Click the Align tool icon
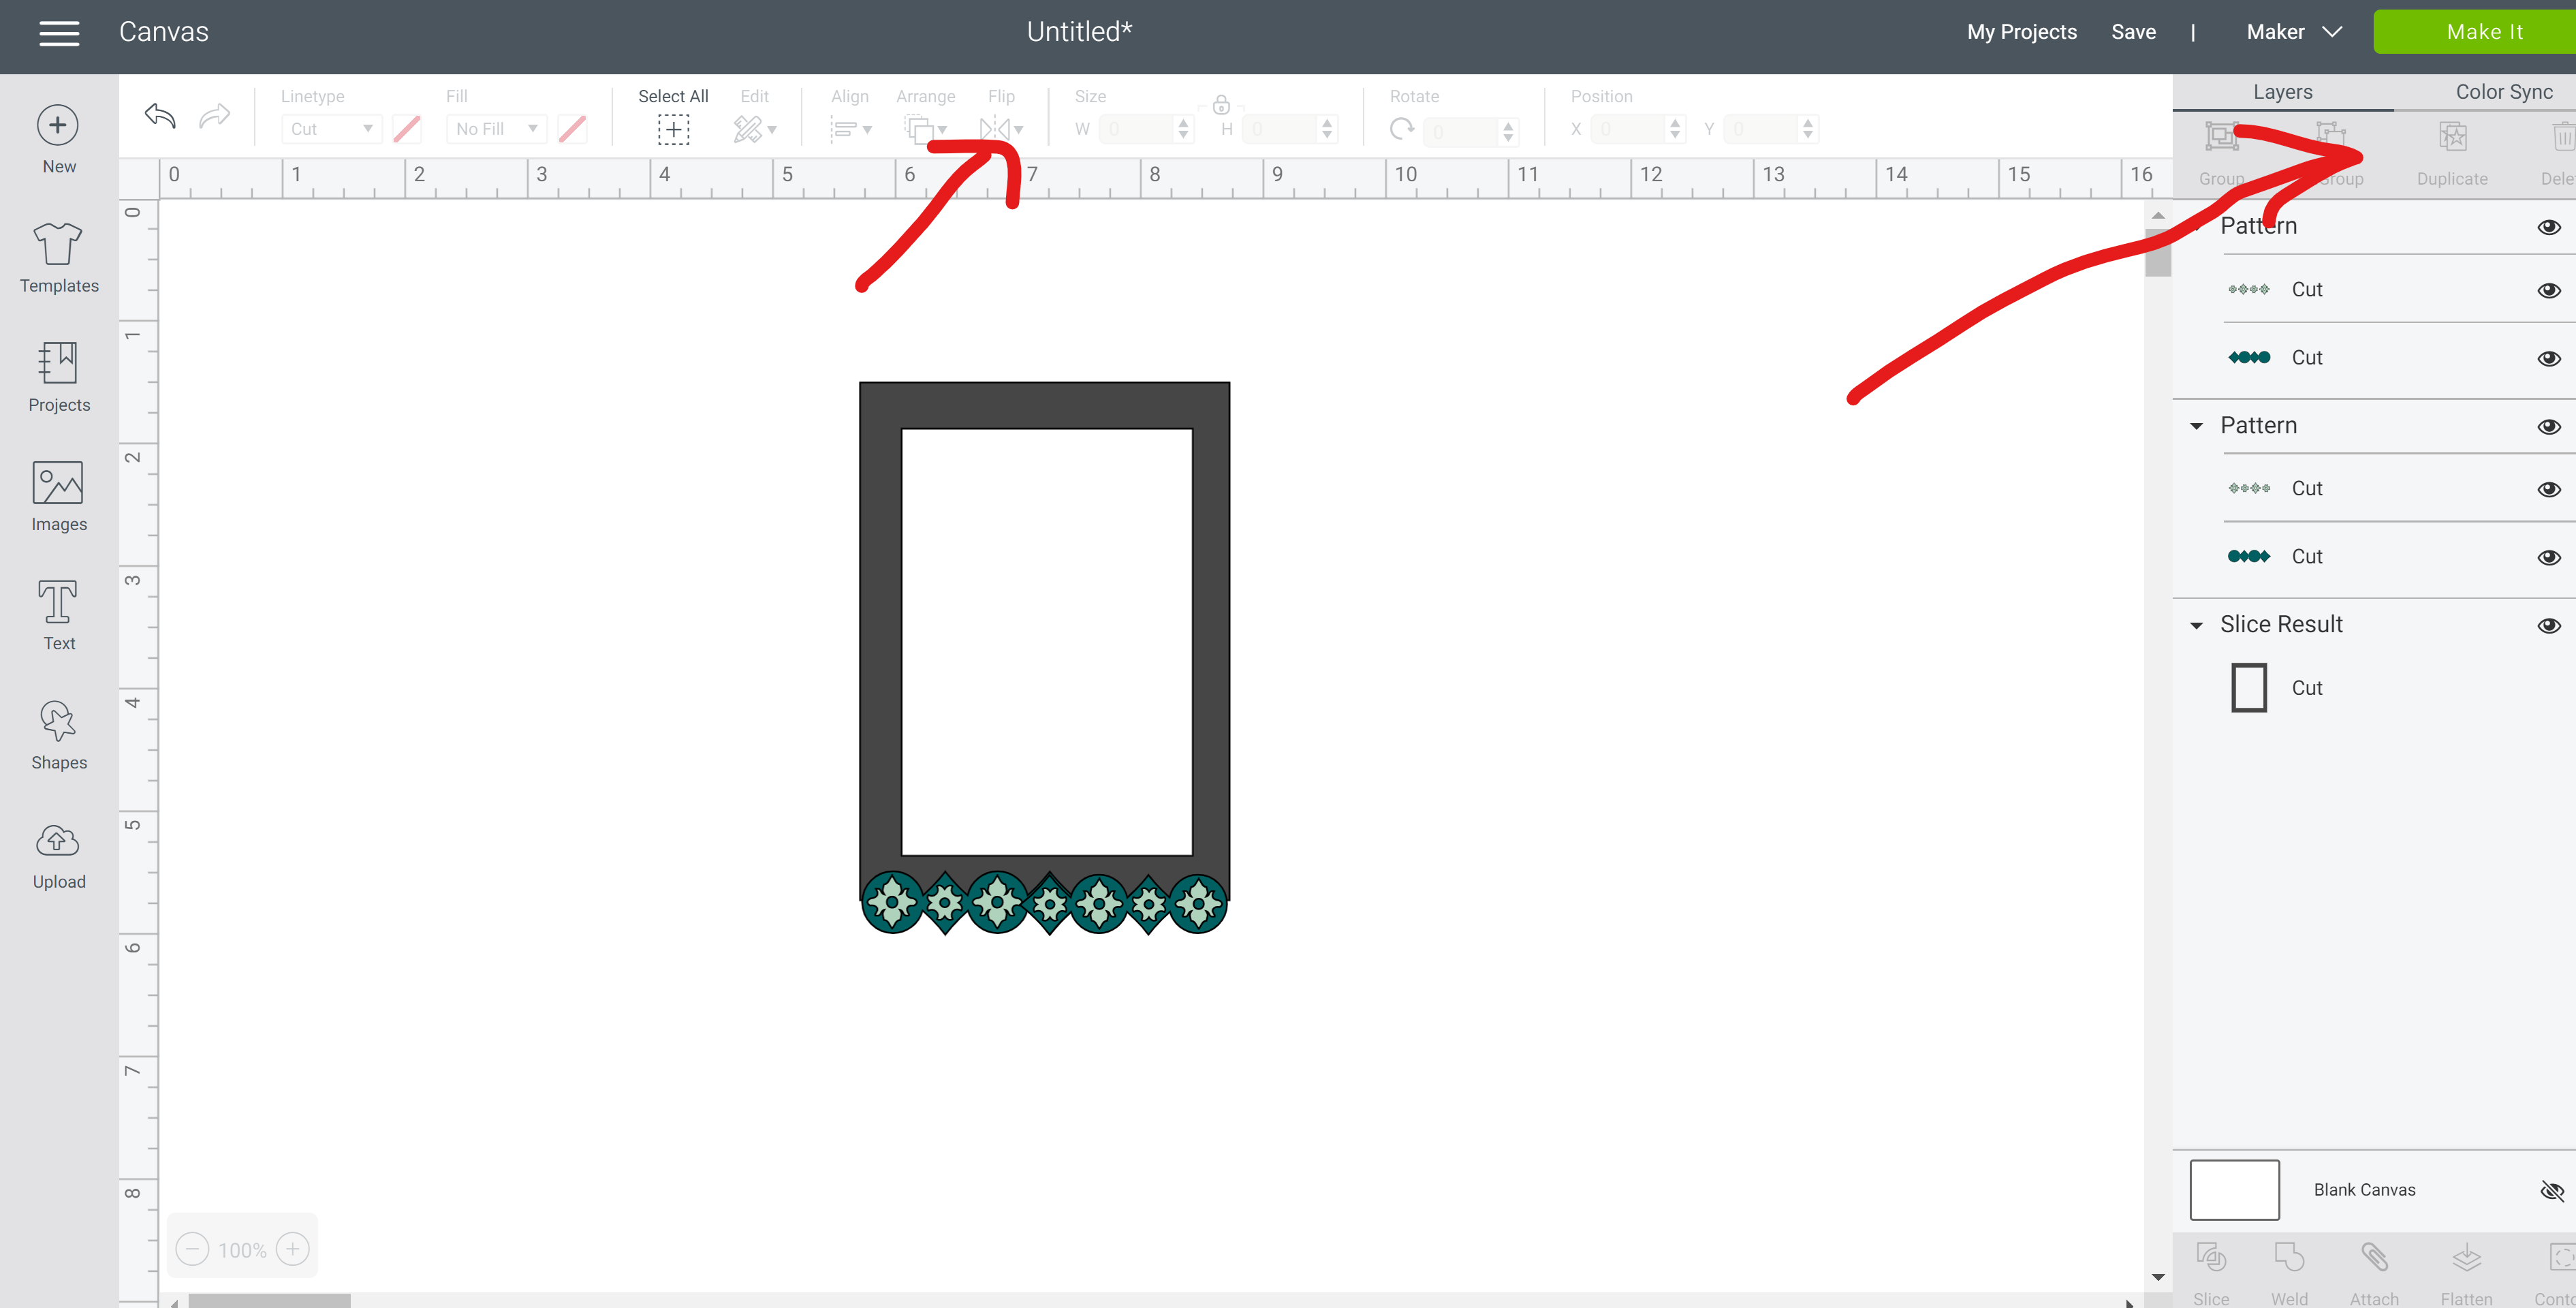Viewport: 2576px width, 1308px height. (849, 130)
